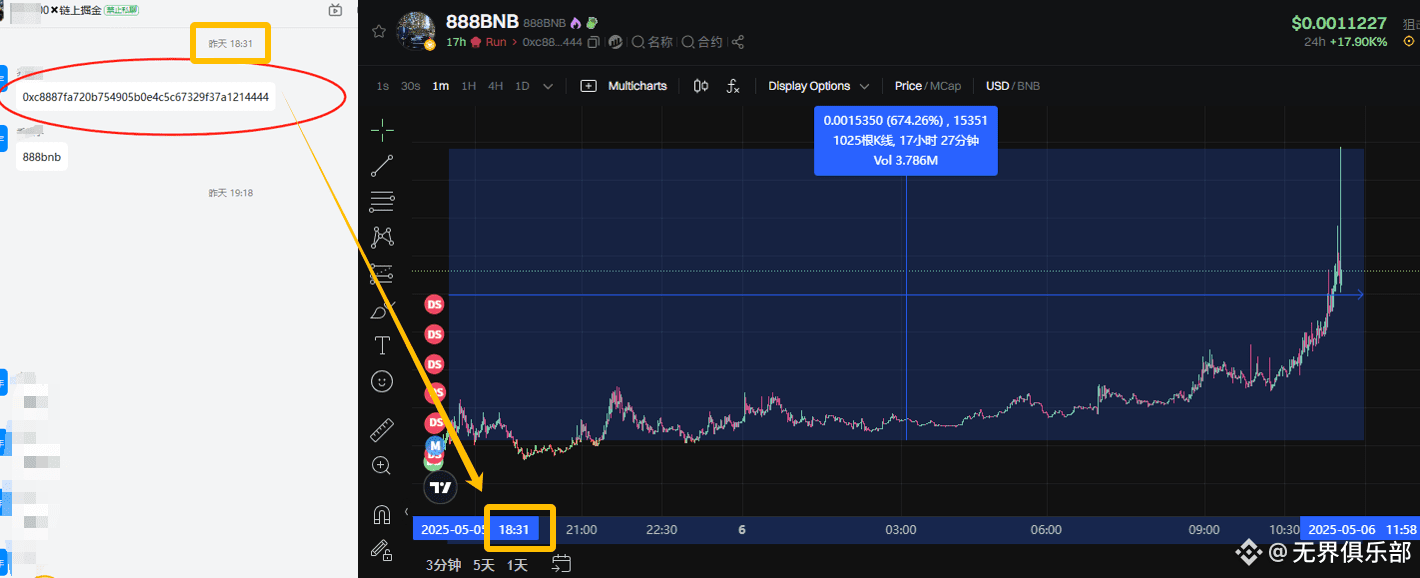Click the 24h +17.90K% change value
Viewport: 1420px width, 578px height.
pos(1346,42)
